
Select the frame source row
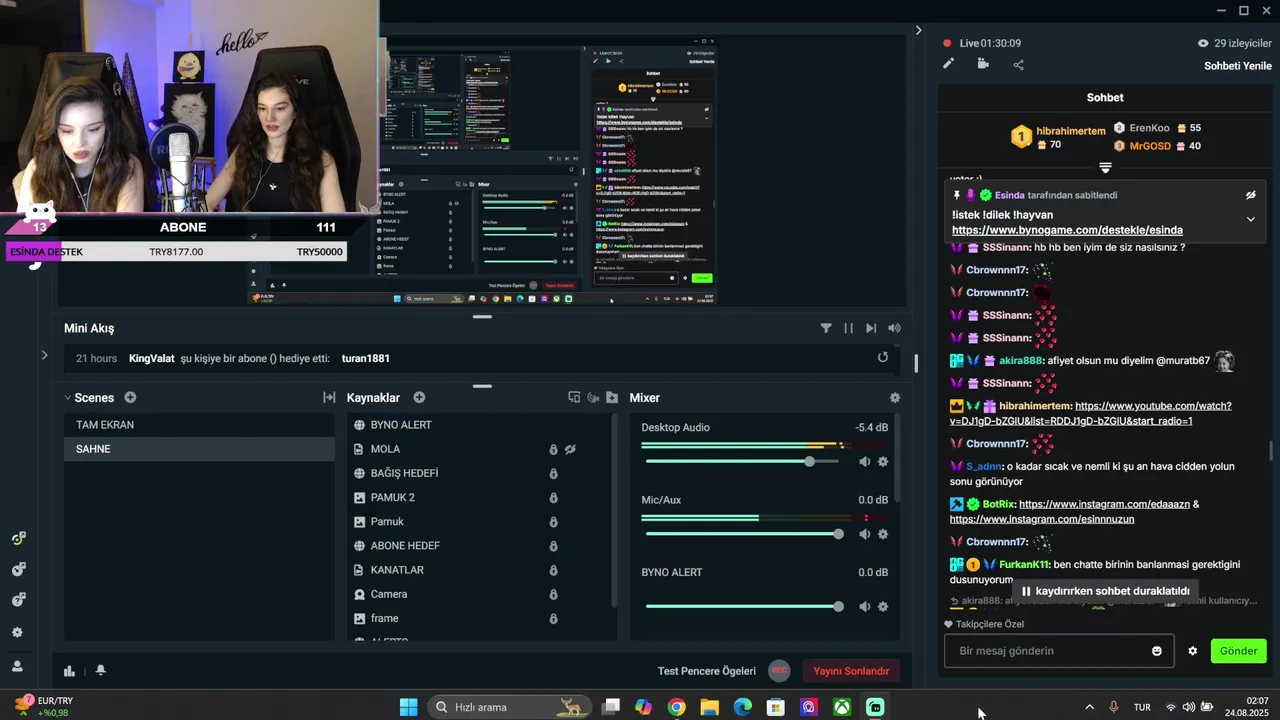pos(478,618)
